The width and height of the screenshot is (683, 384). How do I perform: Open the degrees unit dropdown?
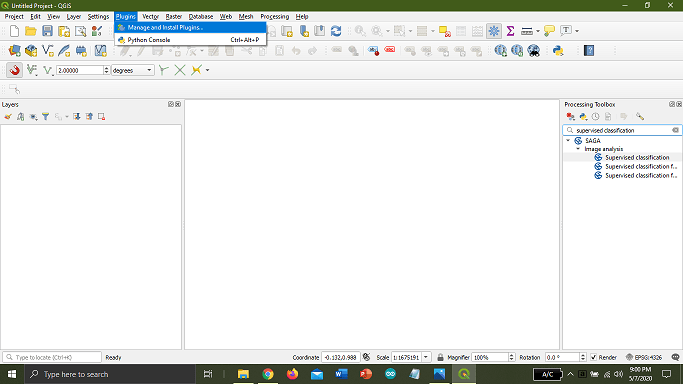point(132,70)
